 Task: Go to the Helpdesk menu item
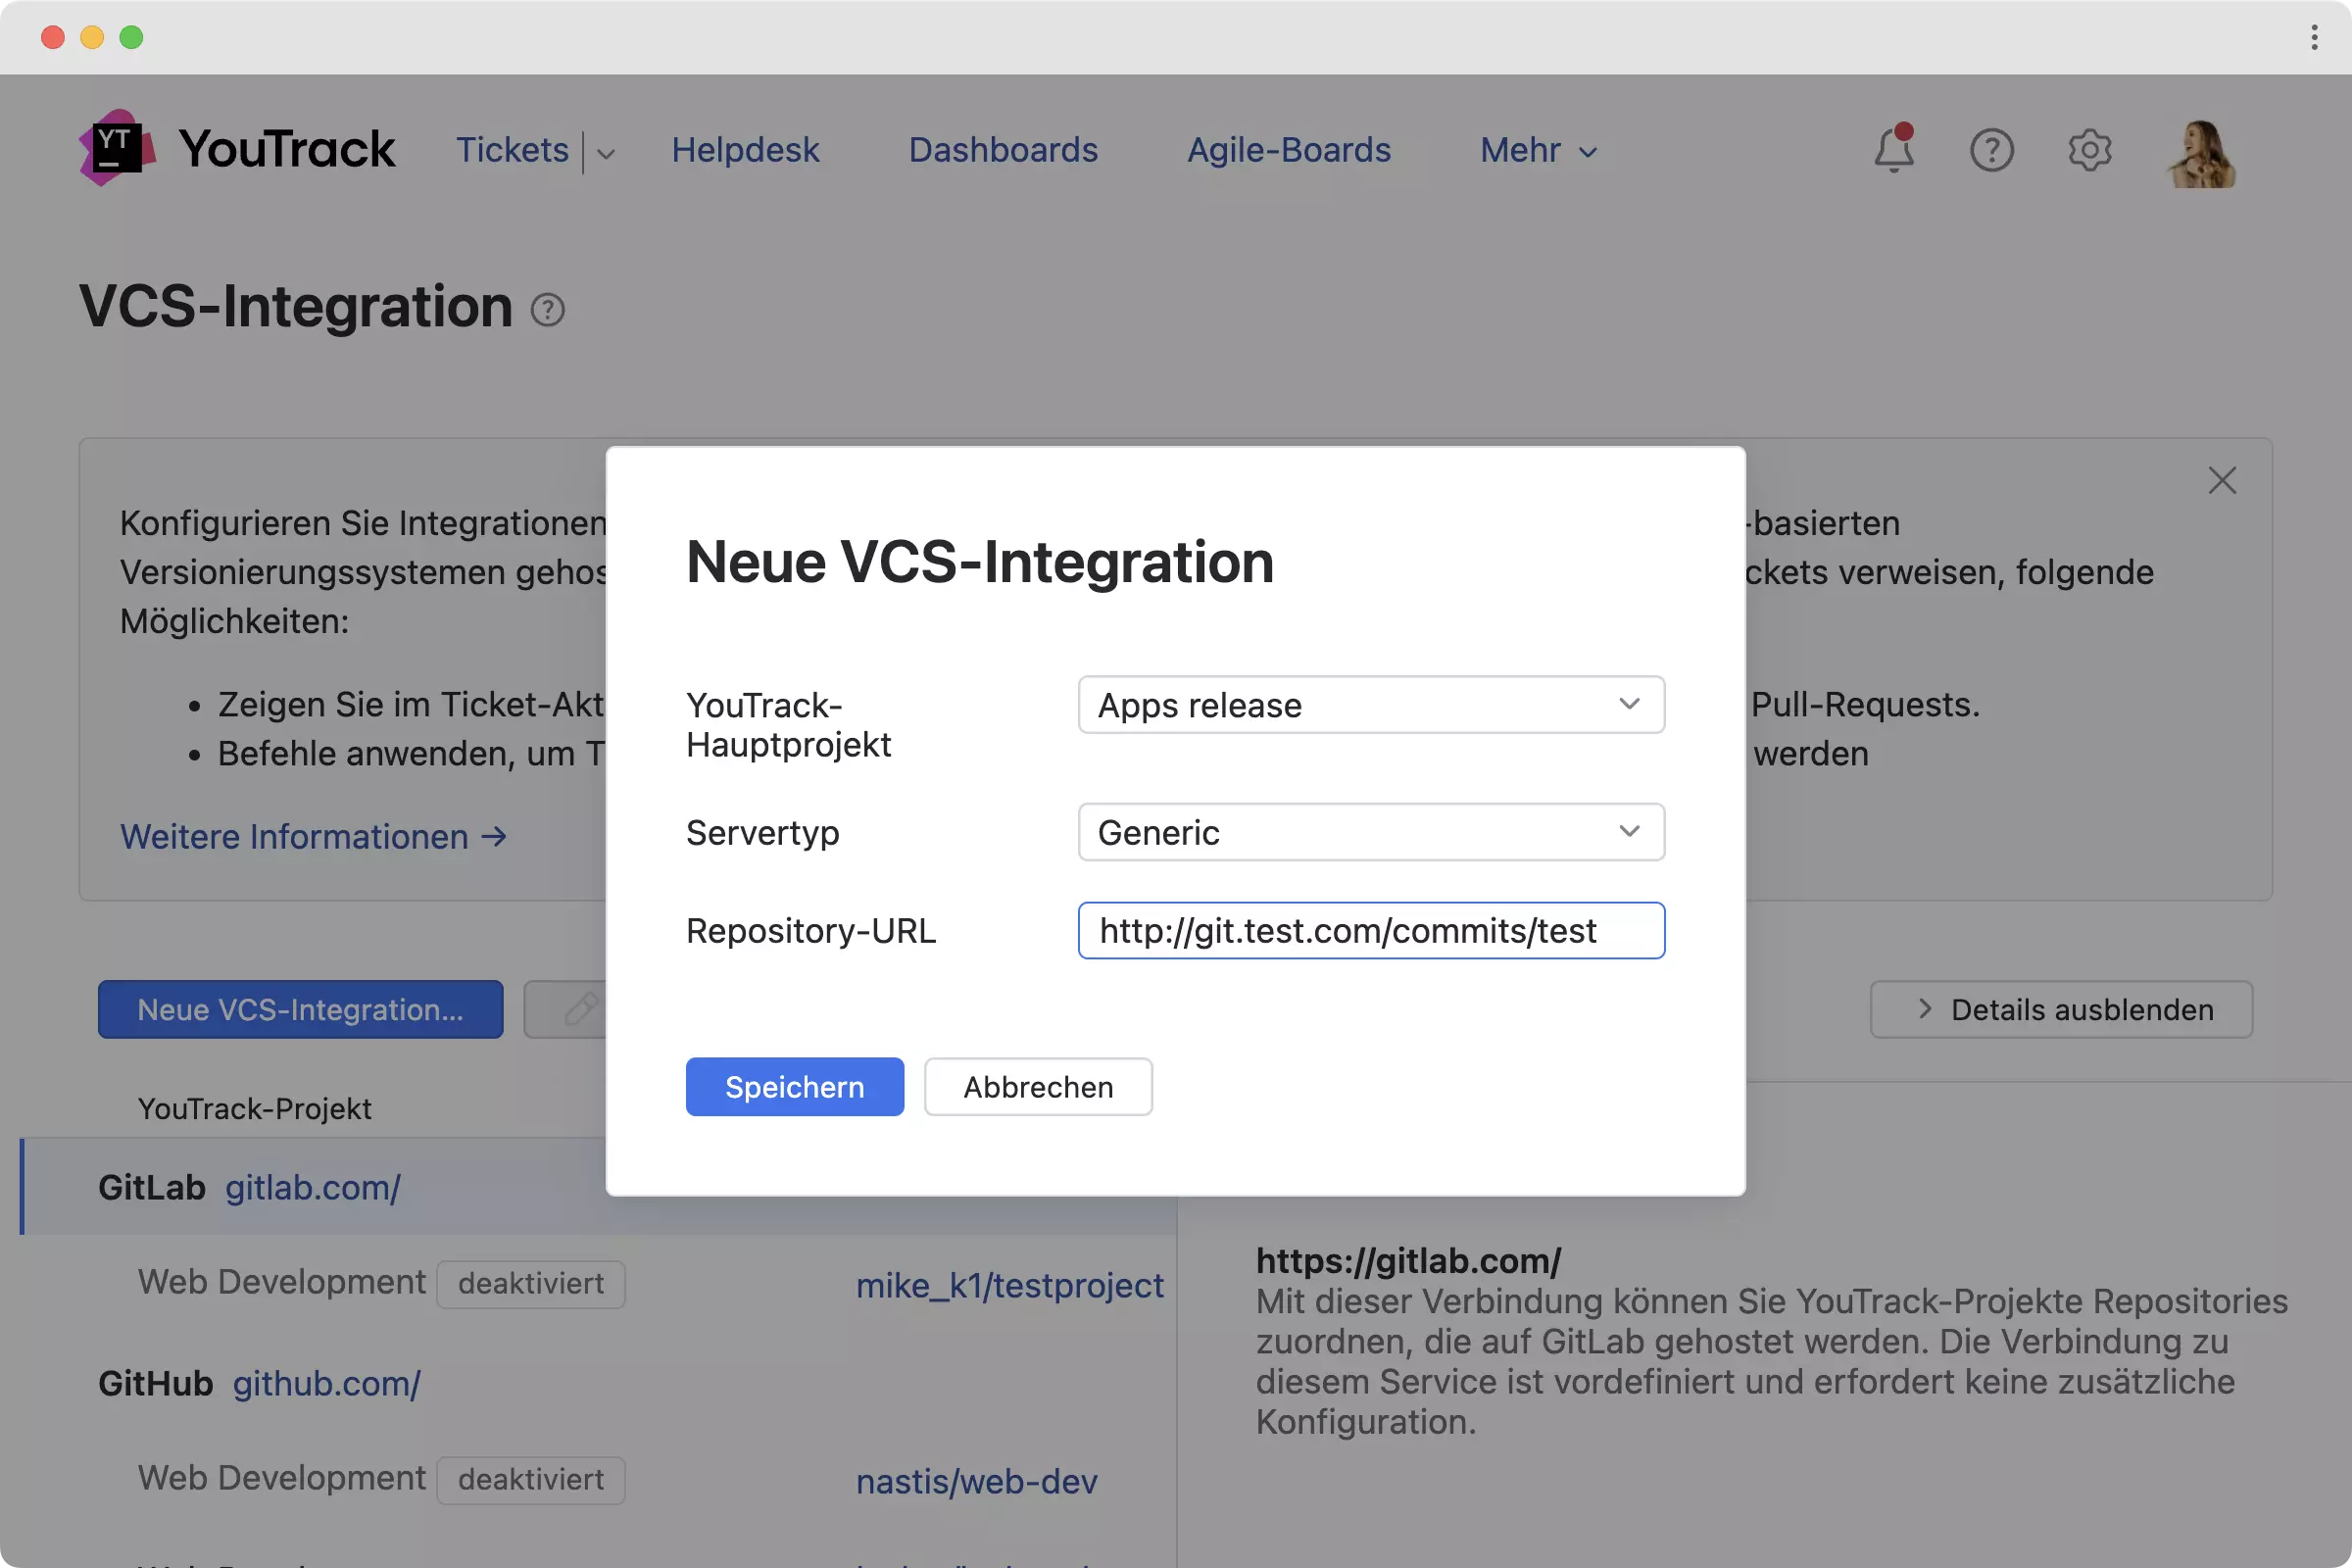click(745, 150)
